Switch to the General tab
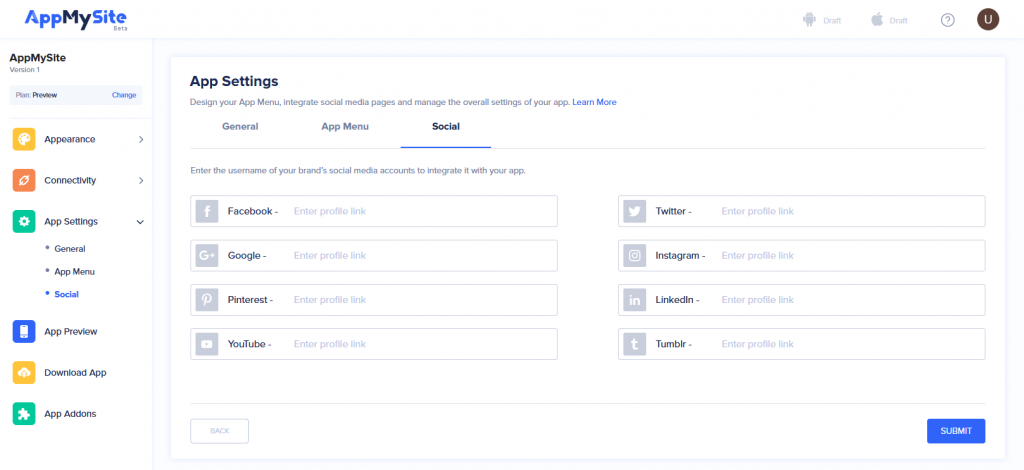 tap(240, 127)
